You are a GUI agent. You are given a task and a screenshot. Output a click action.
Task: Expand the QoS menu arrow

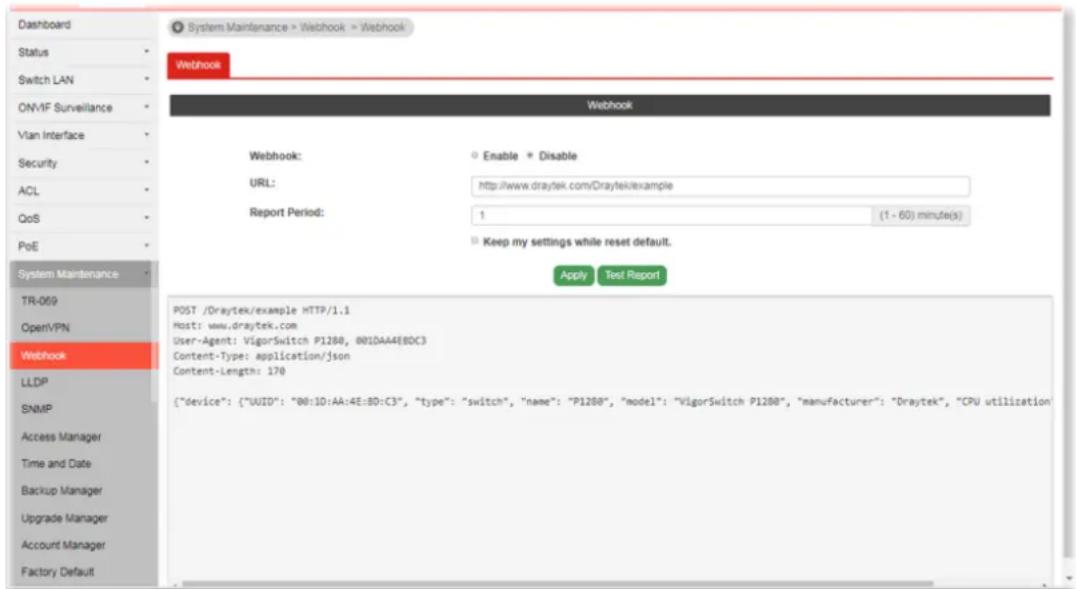click(146, 218)
